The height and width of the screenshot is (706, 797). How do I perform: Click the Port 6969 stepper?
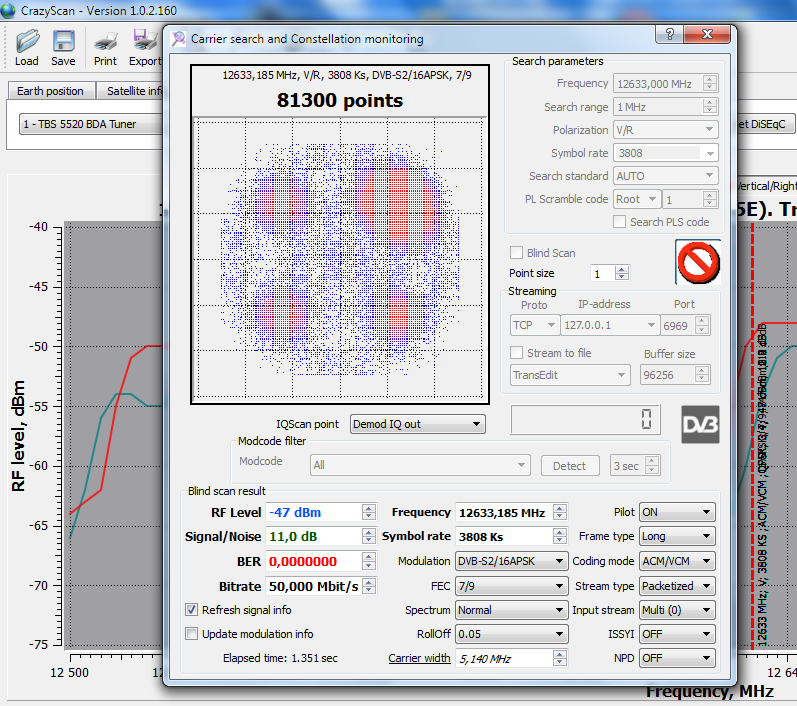click(x=702, y=325)
